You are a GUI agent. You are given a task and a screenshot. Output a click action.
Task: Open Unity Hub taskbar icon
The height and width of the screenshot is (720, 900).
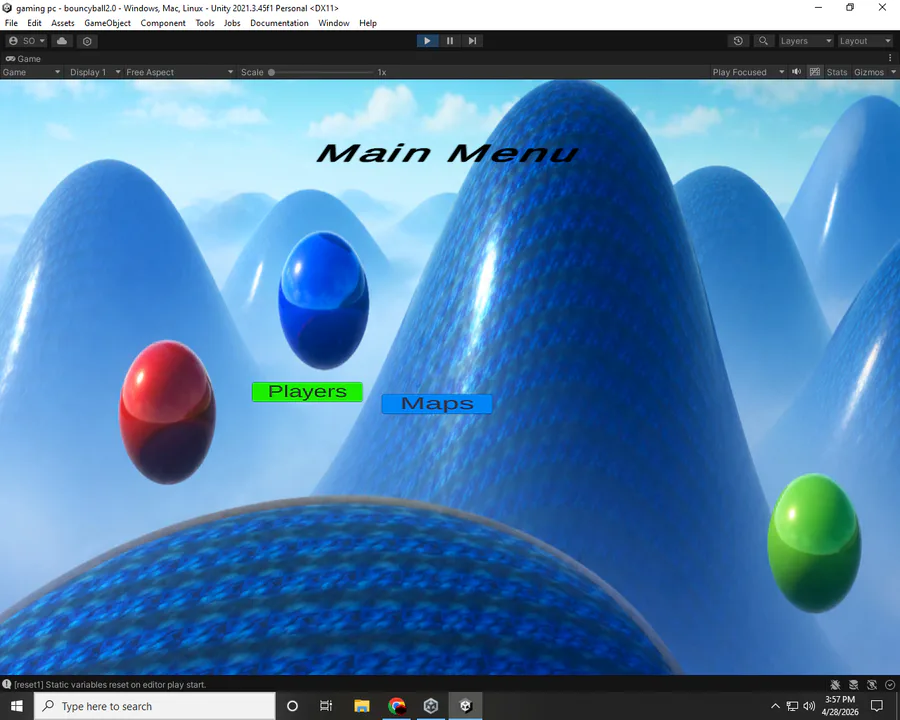431,706
